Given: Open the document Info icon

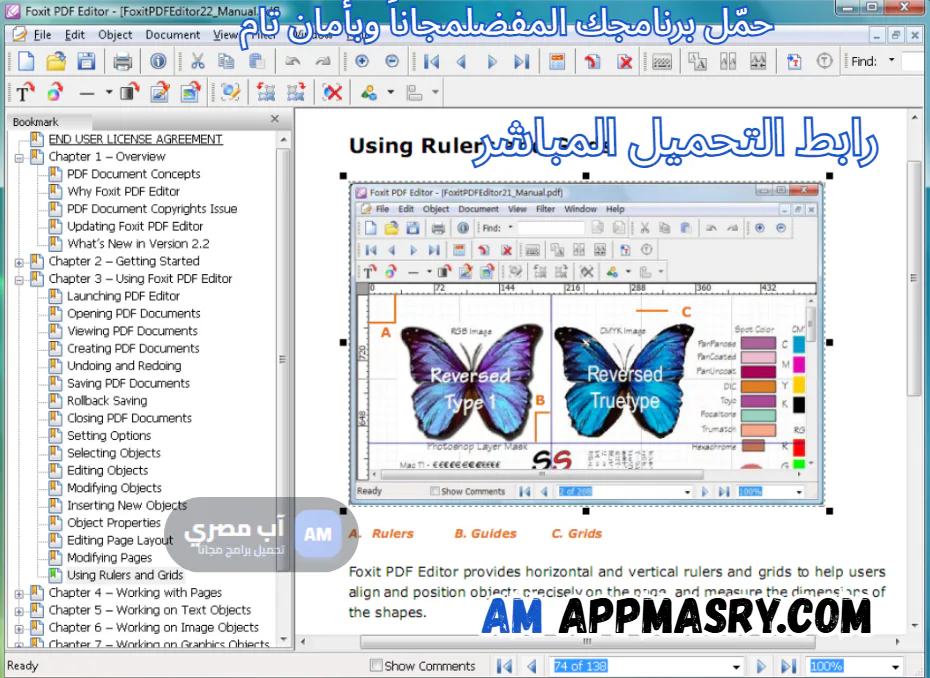Looking at the screenshot, I should pyautogui.click(x=158, y=61).
